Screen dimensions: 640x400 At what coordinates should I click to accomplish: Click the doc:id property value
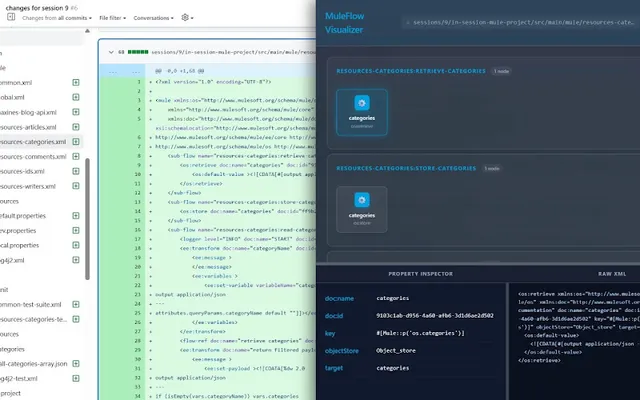tap(435, 316)
